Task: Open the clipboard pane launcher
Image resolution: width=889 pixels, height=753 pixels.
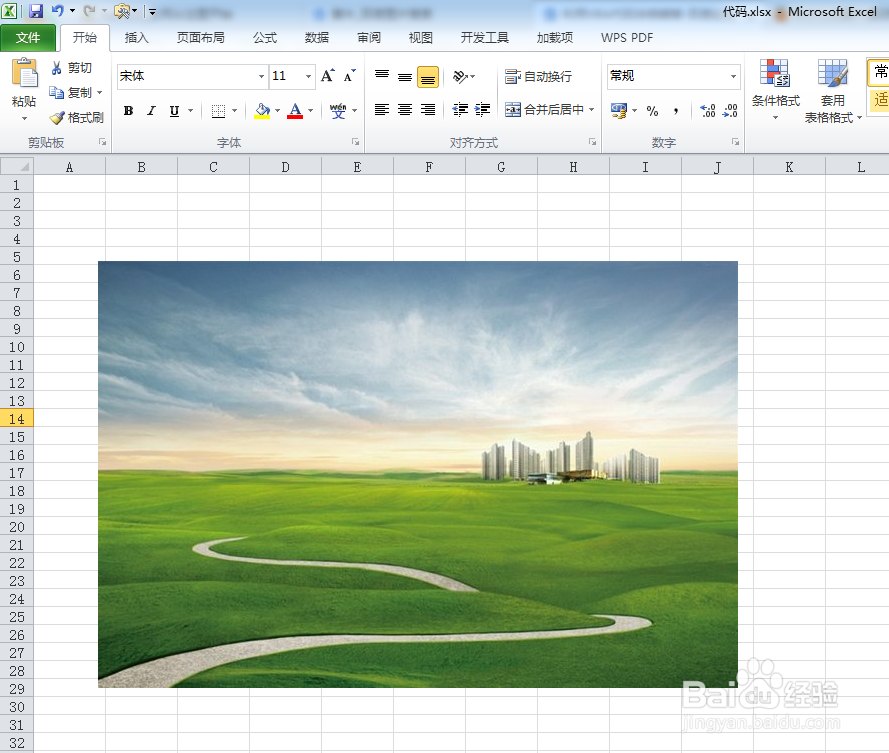Action: click(103, 142)
